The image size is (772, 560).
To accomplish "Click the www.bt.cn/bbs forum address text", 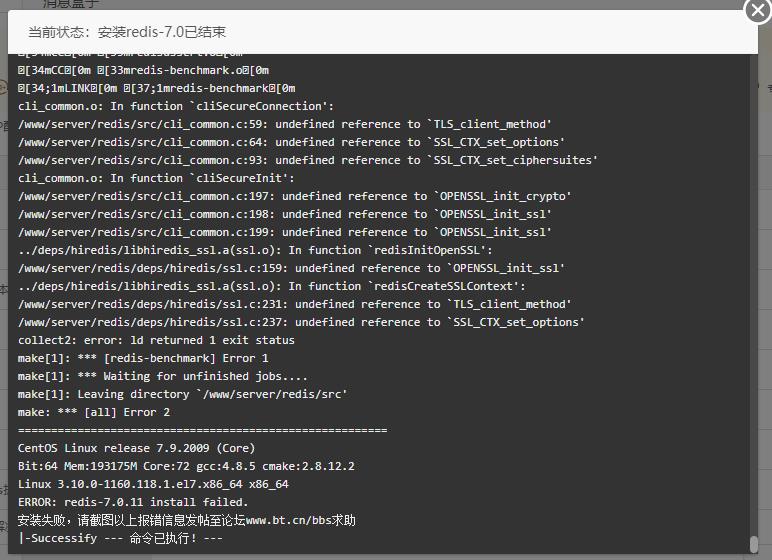I will point(288,520).
